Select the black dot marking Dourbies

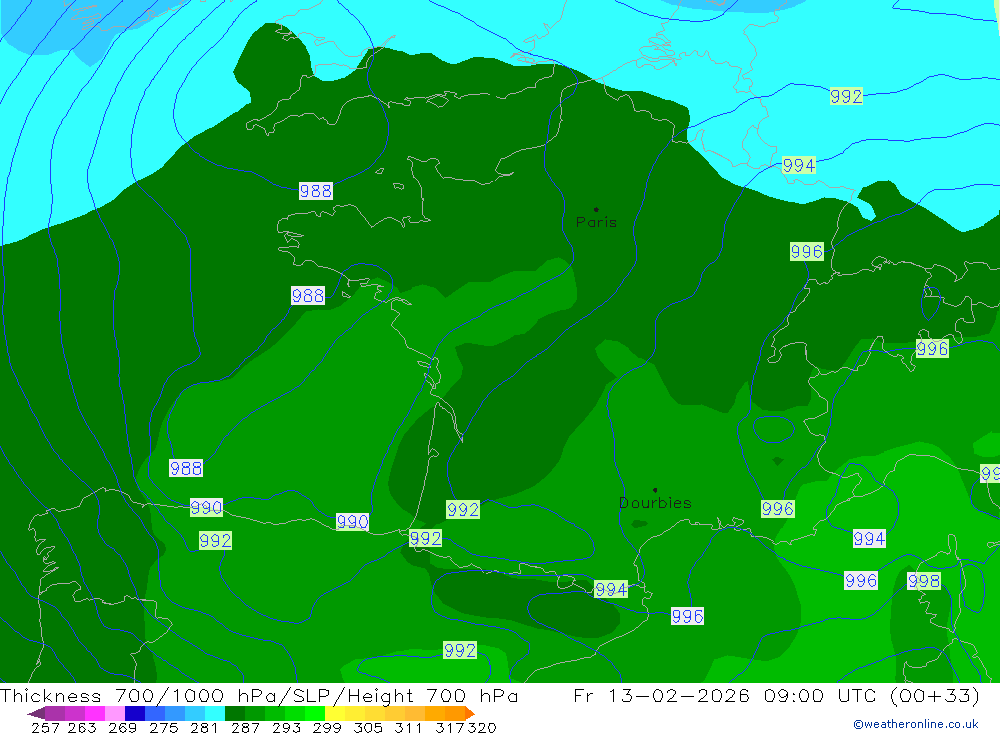655,490
